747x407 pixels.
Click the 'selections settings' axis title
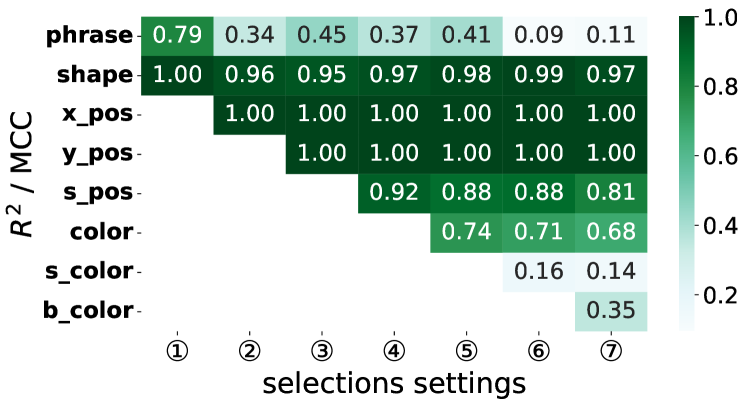393,384
